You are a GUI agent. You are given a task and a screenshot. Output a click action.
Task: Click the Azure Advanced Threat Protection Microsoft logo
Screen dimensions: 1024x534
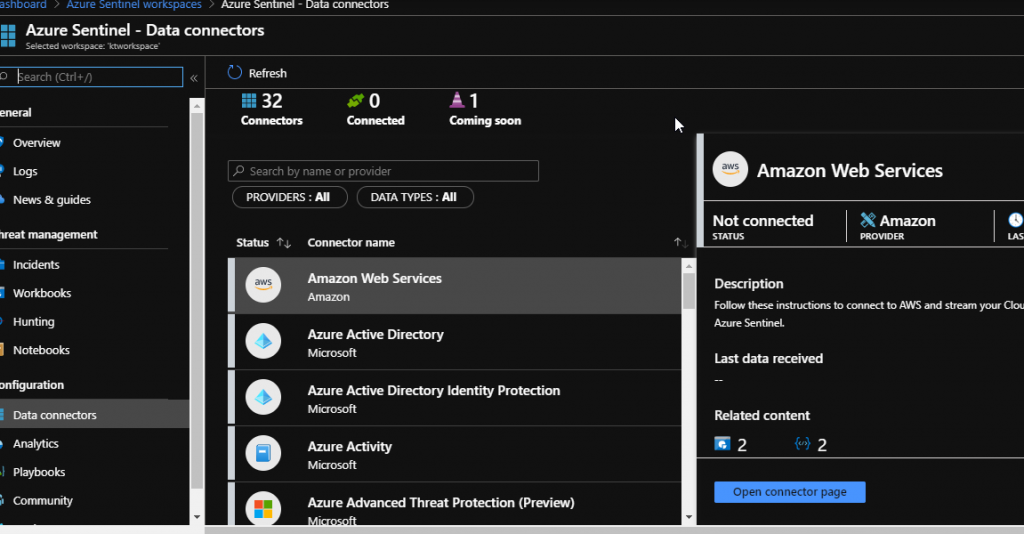point(263,510)
